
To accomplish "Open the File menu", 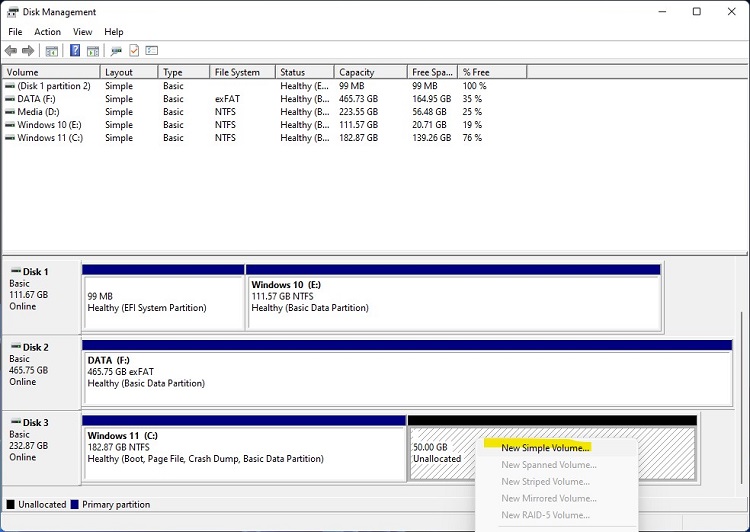I will pyautogui.click(x=15, y=32).
